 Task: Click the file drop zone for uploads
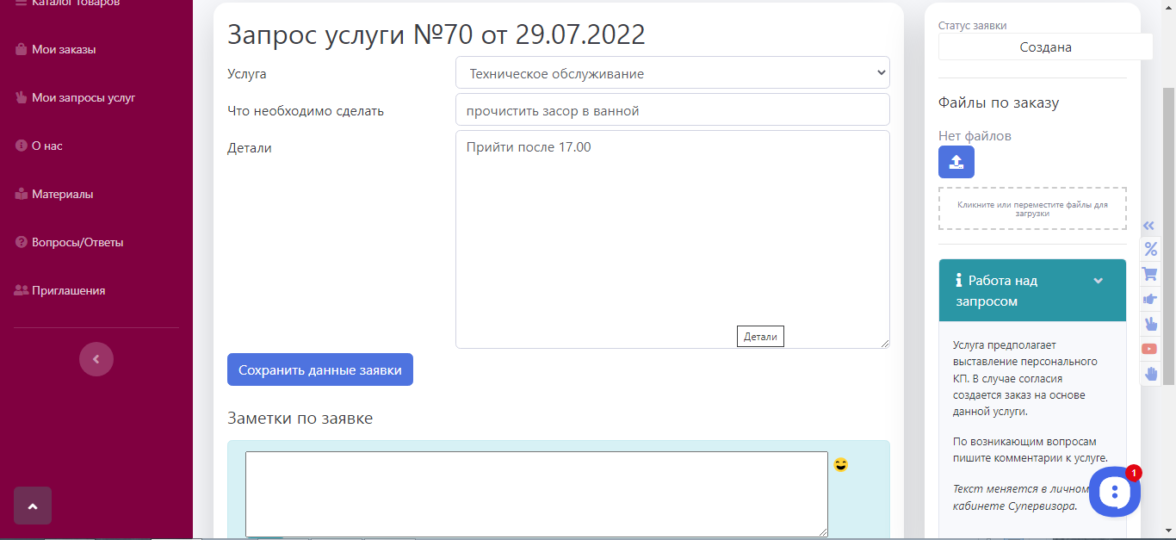(x=1032, y=208)
